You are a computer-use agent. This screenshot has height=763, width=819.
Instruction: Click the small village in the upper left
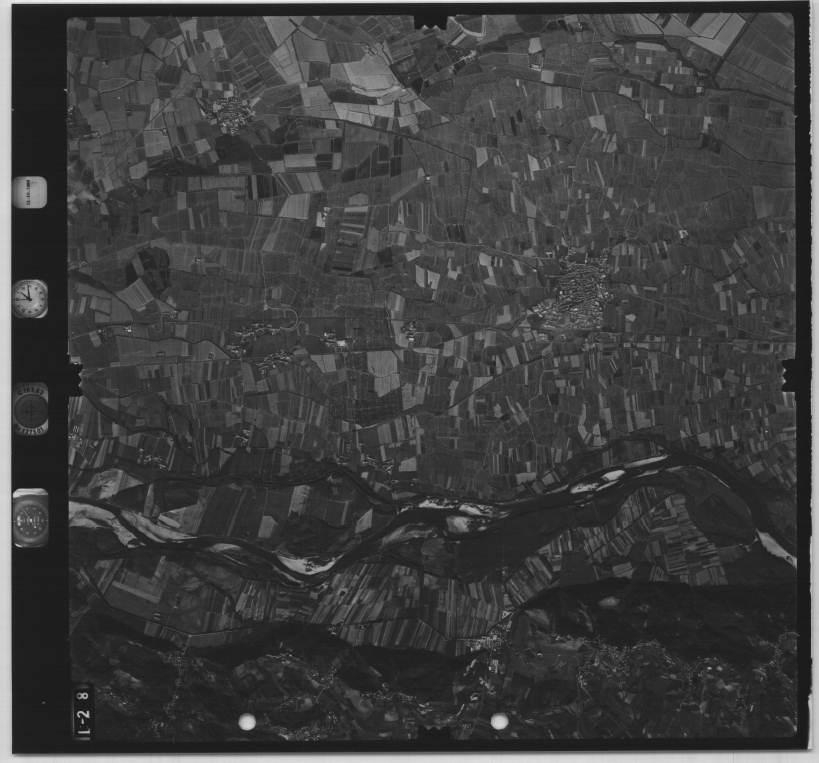click(231, 113)
